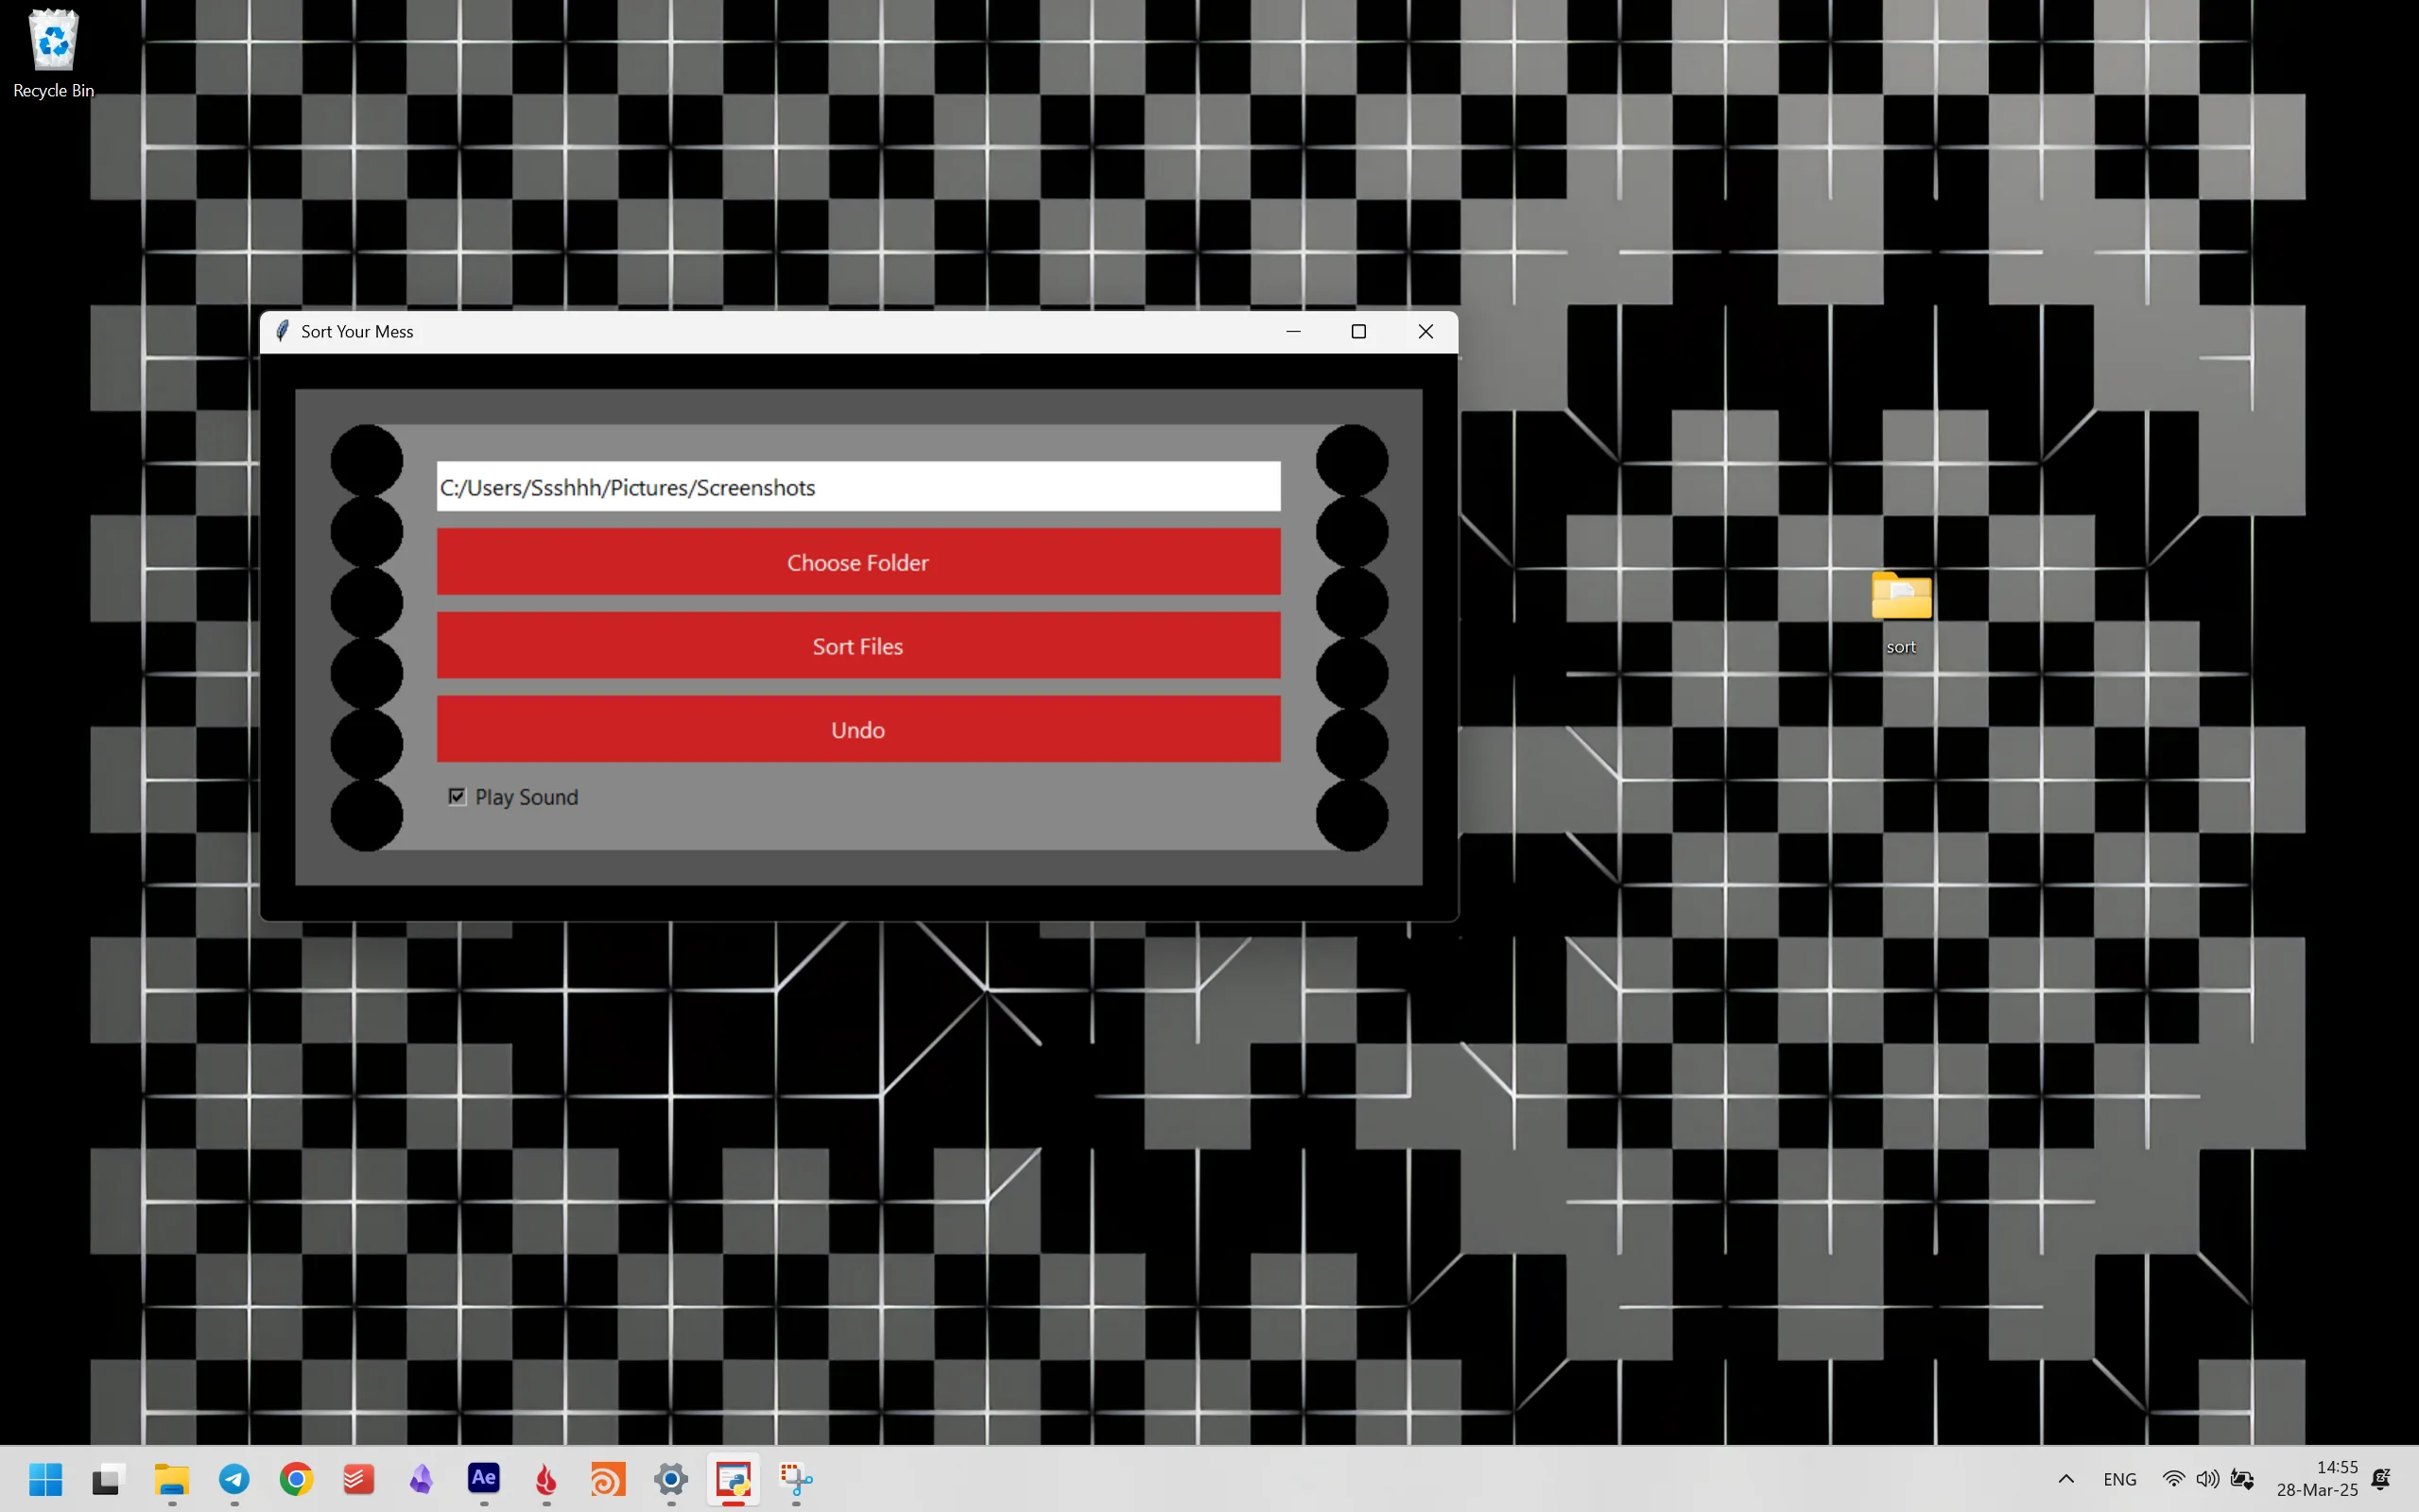Launch Telegram from the taskbar
The height and width of the screenshot is (1512, 2419).
pos(234,1479)
